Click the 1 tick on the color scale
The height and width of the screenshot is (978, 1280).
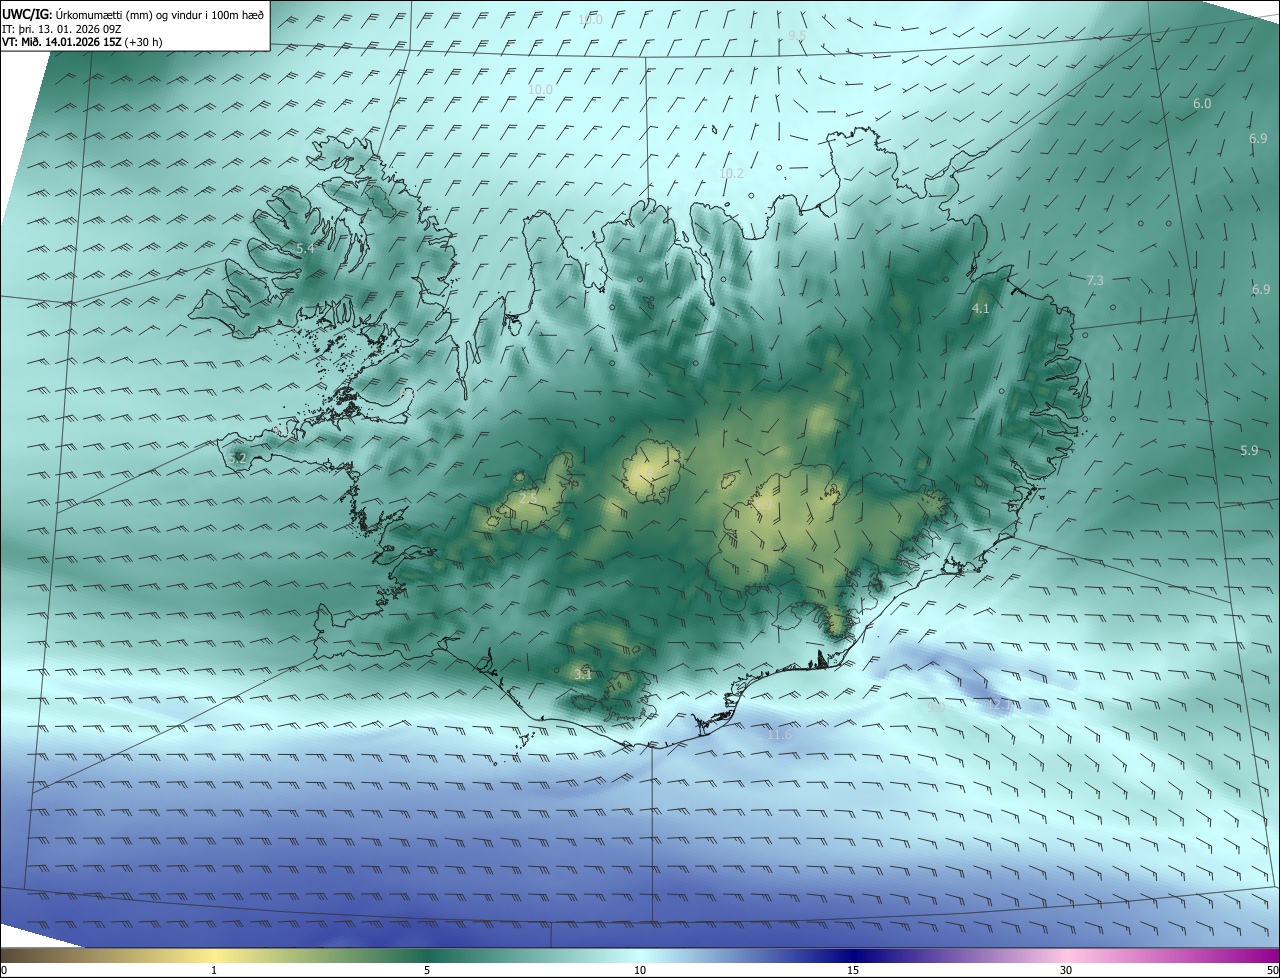pos(214,970)
